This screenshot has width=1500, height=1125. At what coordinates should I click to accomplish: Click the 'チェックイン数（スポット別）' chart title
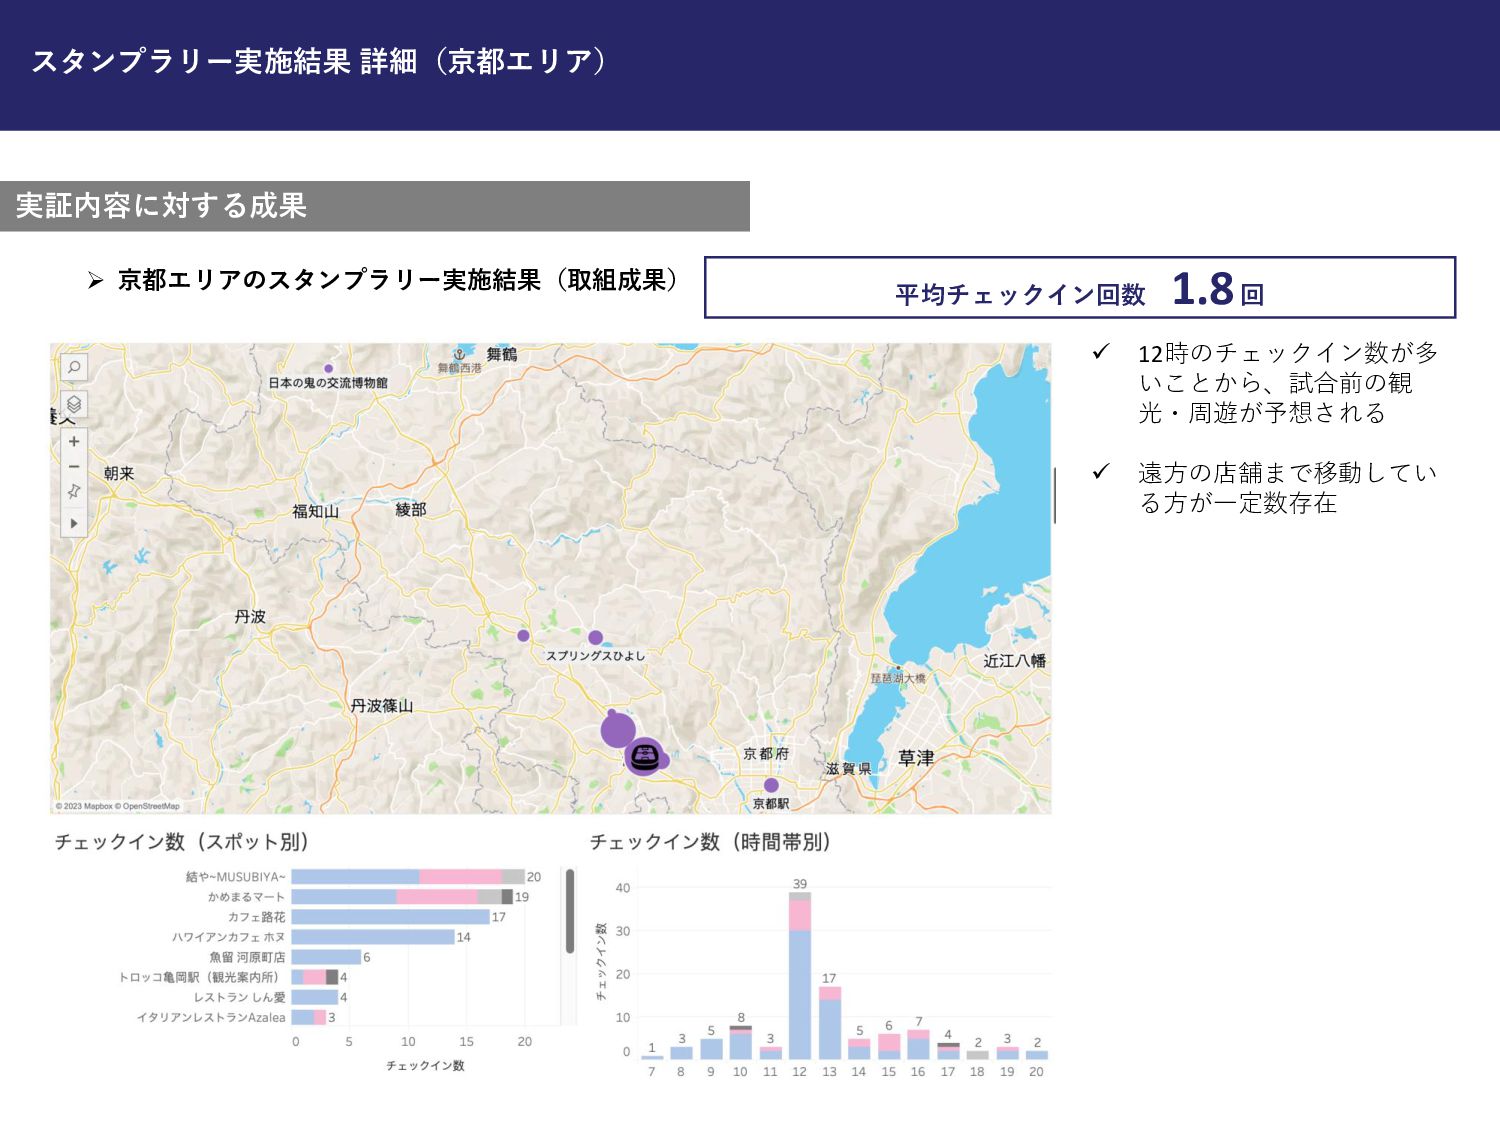(x=182, y=842)
